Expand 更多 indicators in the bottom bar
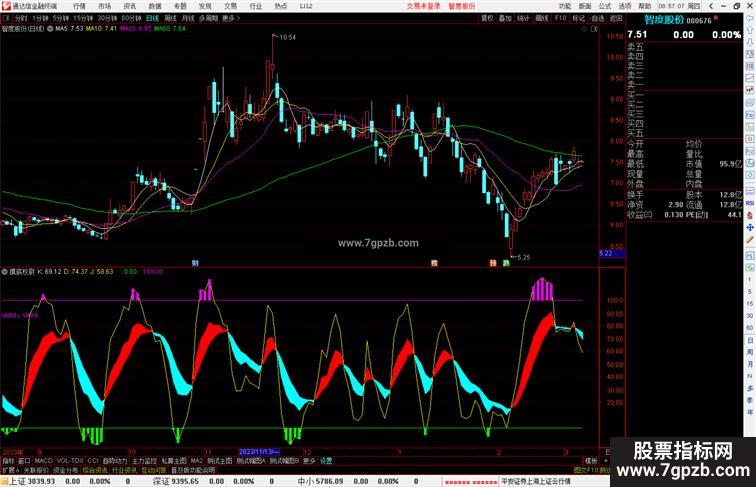 click(x=309, y=461)
